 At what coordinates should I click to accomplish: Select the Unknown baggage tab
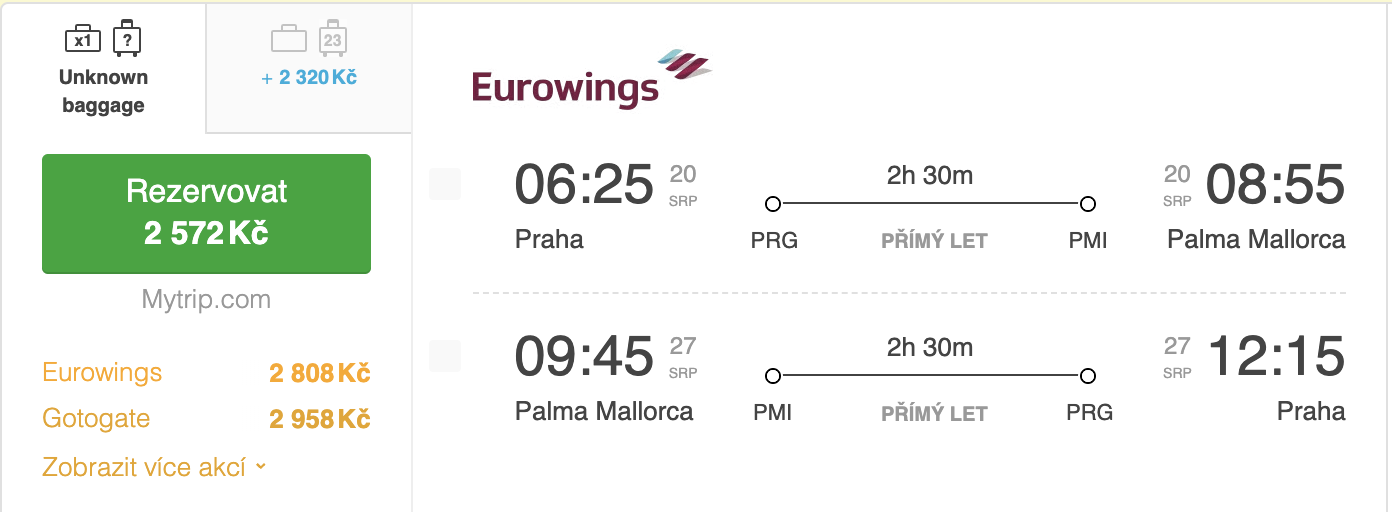point(103,67)
